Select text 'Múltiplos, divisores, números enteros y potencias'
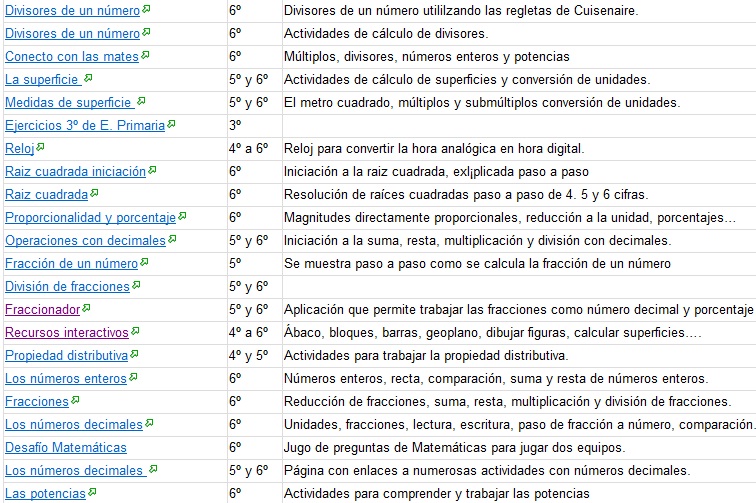 pyautogui.click(x=427, y=57)
